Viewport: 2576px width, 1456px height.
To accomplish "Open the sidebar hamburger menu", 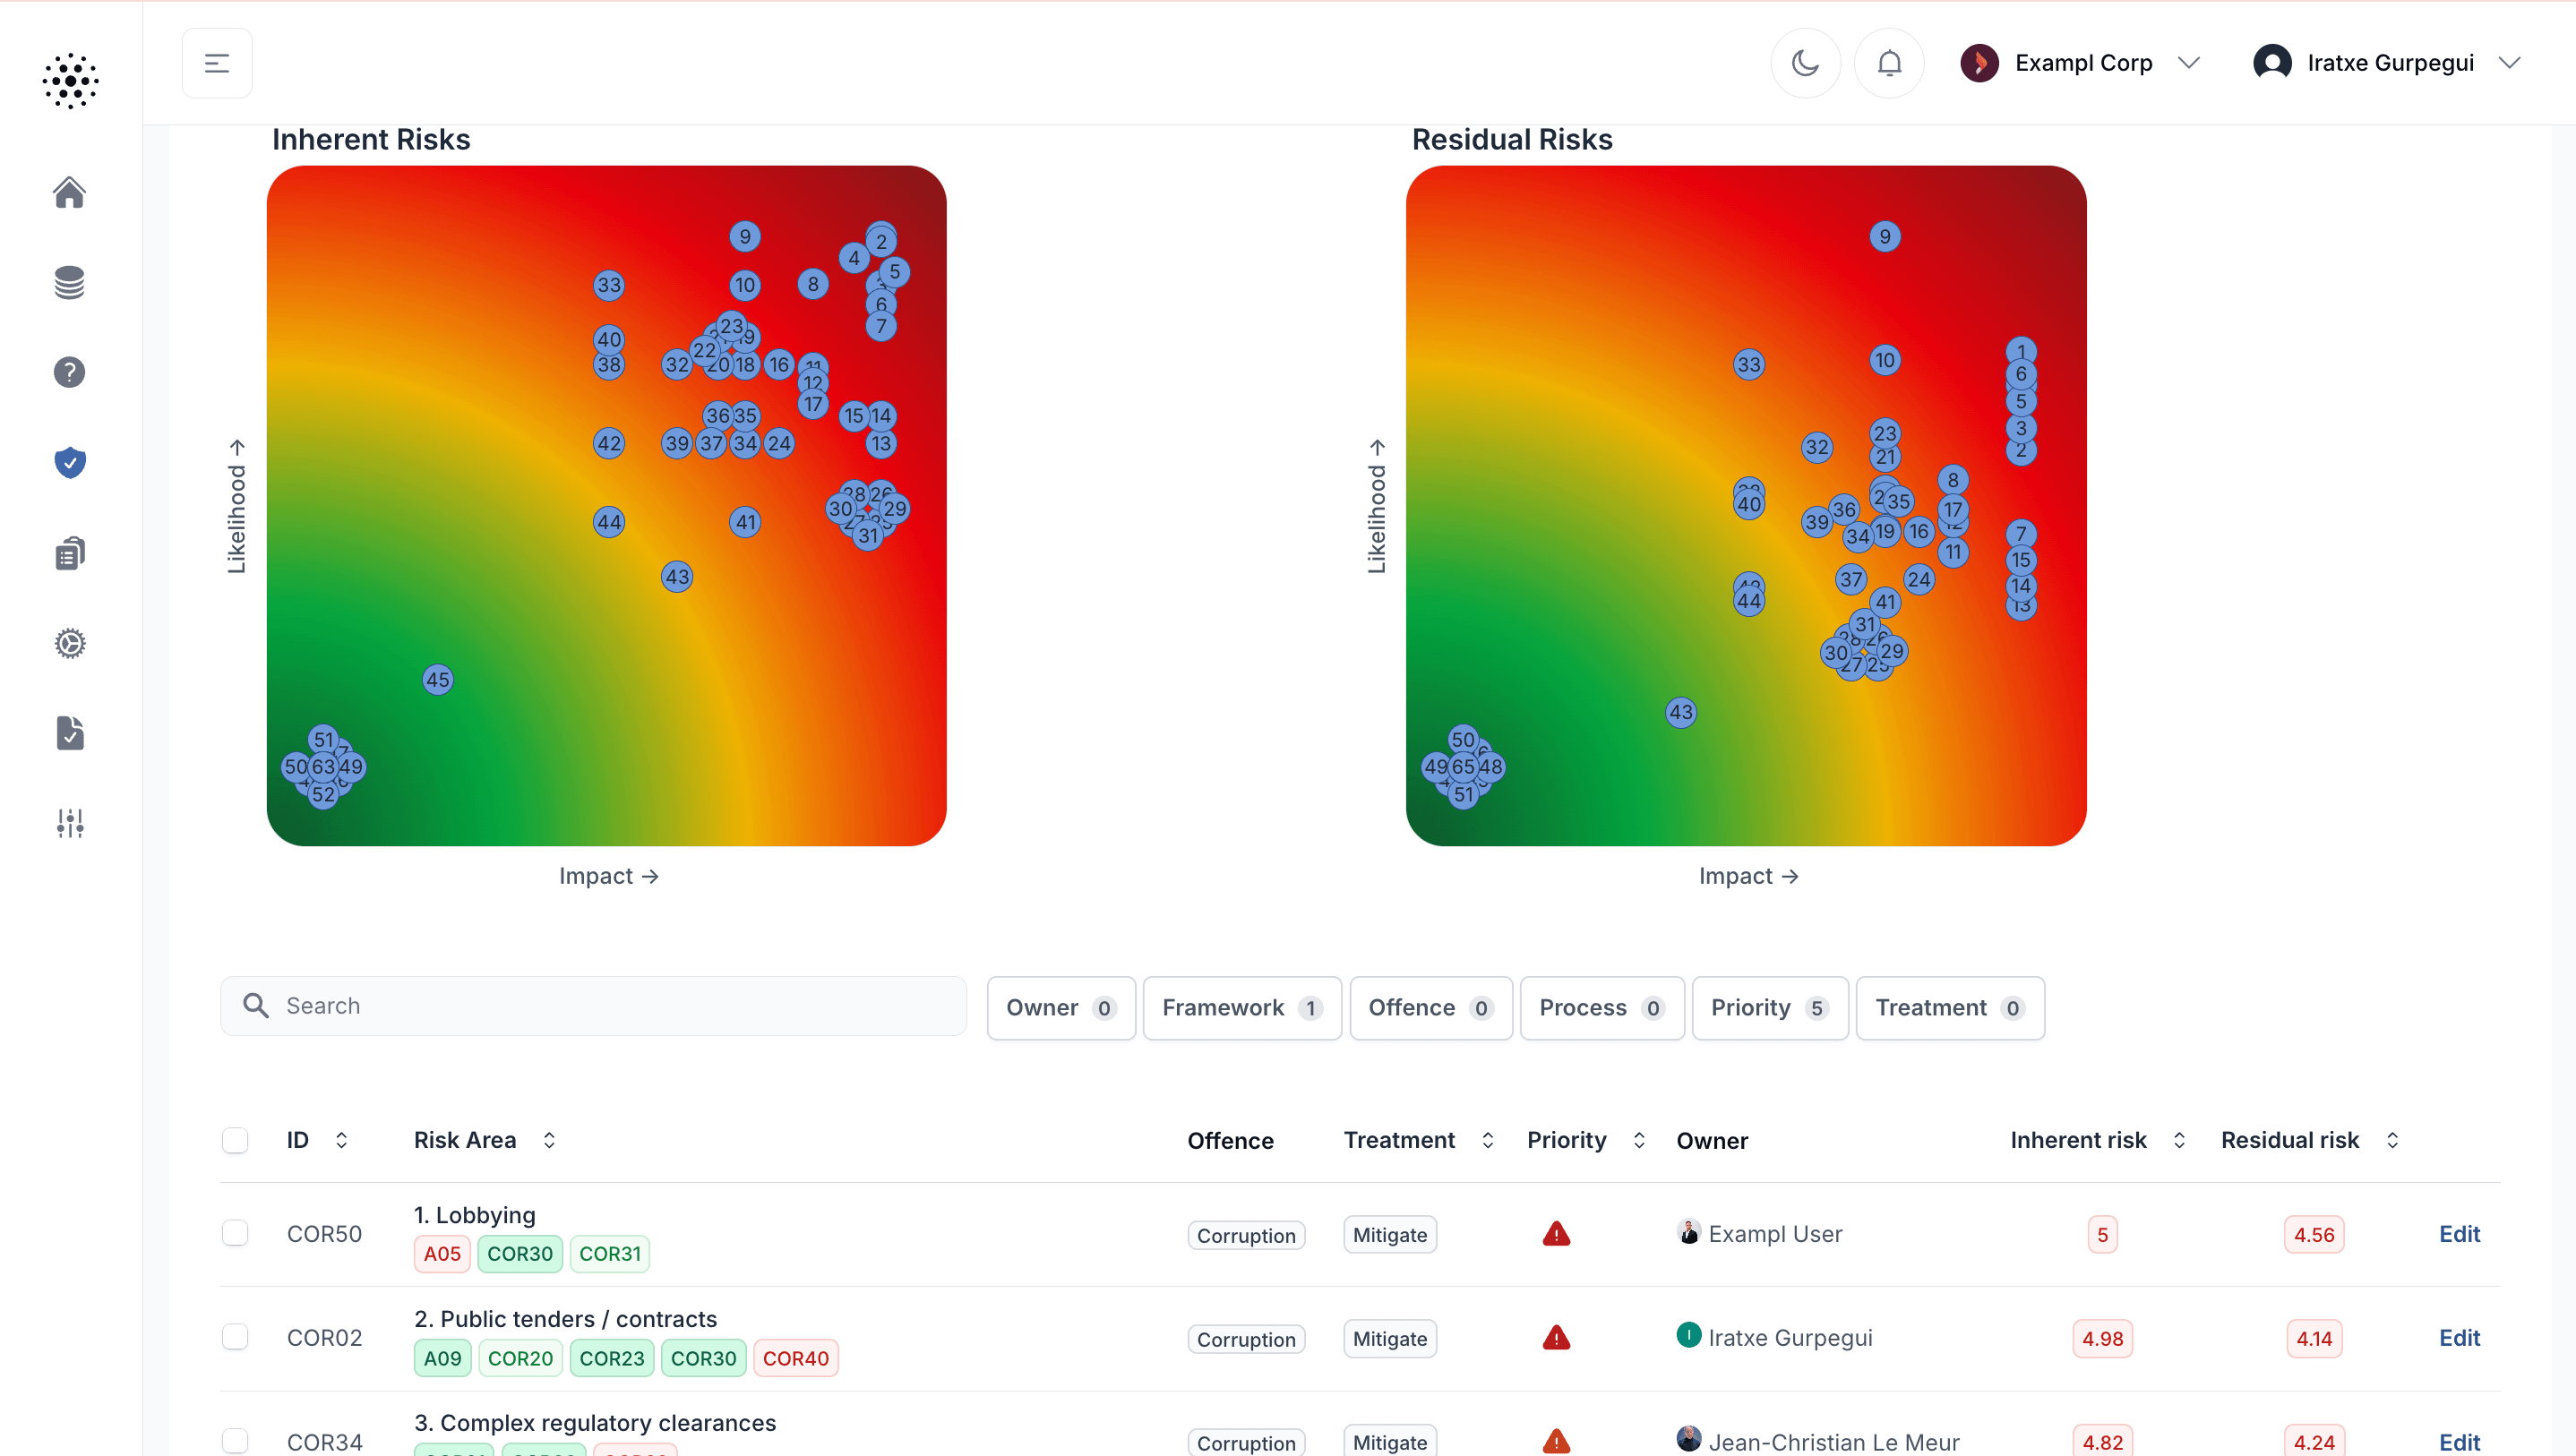I will [216, 62].
